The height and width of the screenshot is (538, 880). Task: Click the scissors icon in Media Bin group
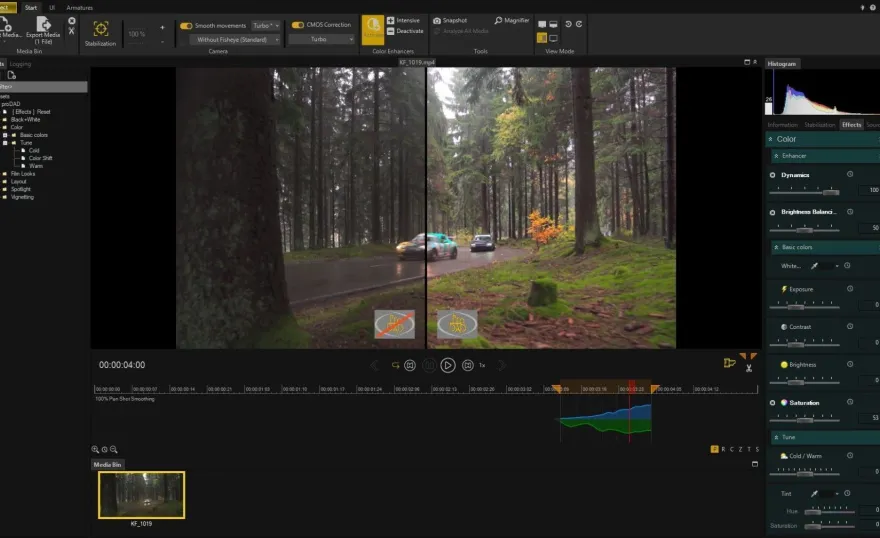71,31
